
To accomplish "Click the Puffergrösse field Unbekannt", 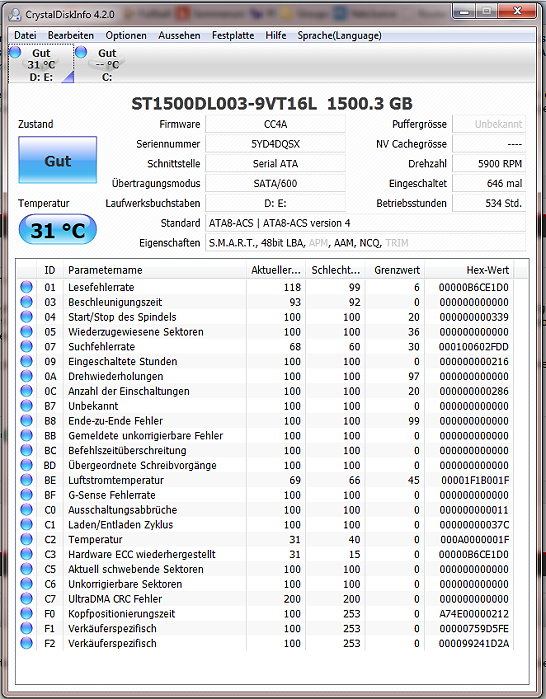I will click(489, 124).
